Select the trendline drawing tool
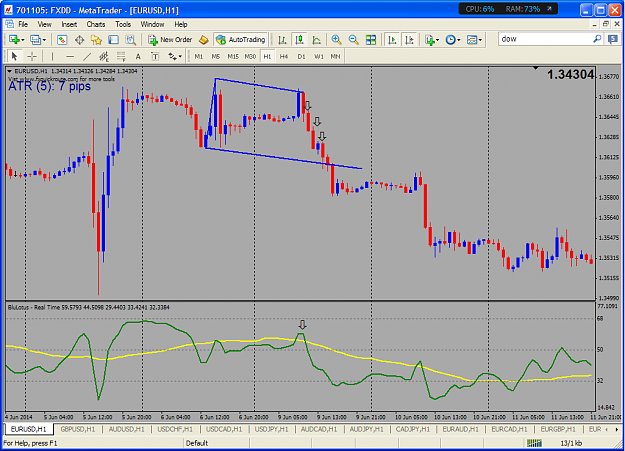This screenshot has height=451, width=625. tap(87, 56)
